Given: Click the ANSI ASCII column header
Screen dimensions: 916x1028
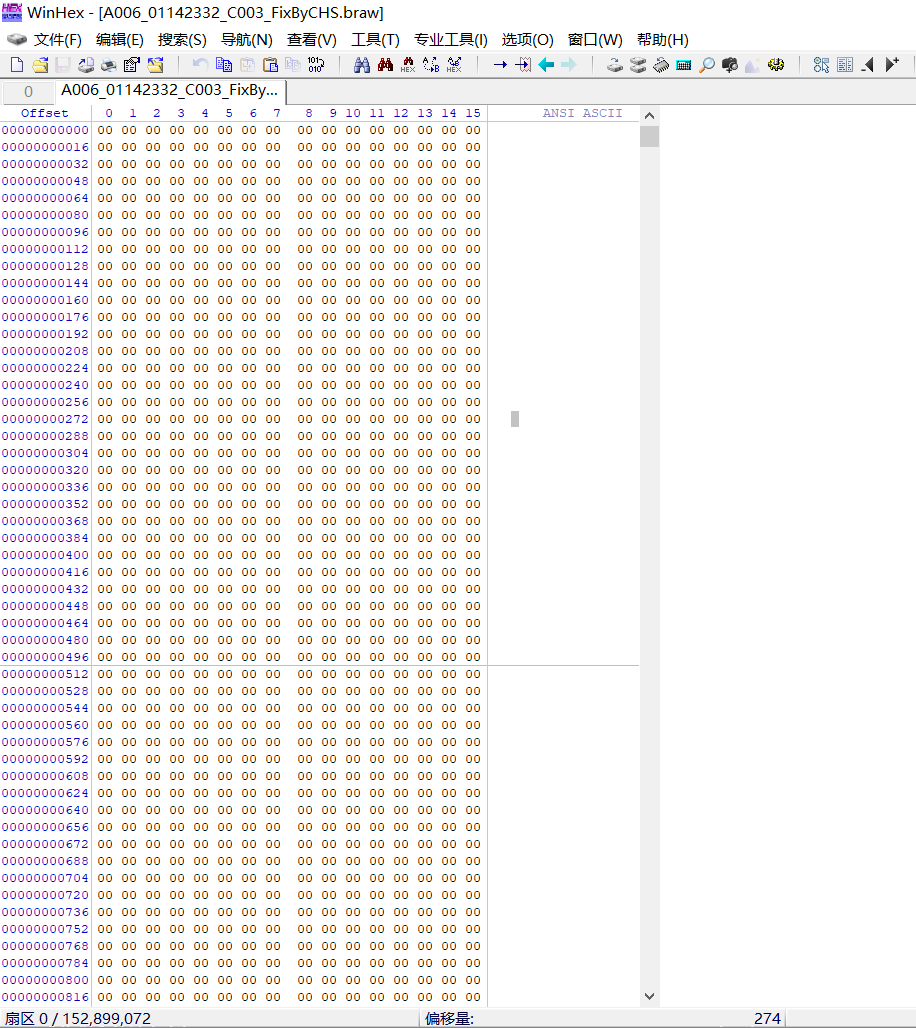Looking at the screenshot, I should click(x=582, y=113).
